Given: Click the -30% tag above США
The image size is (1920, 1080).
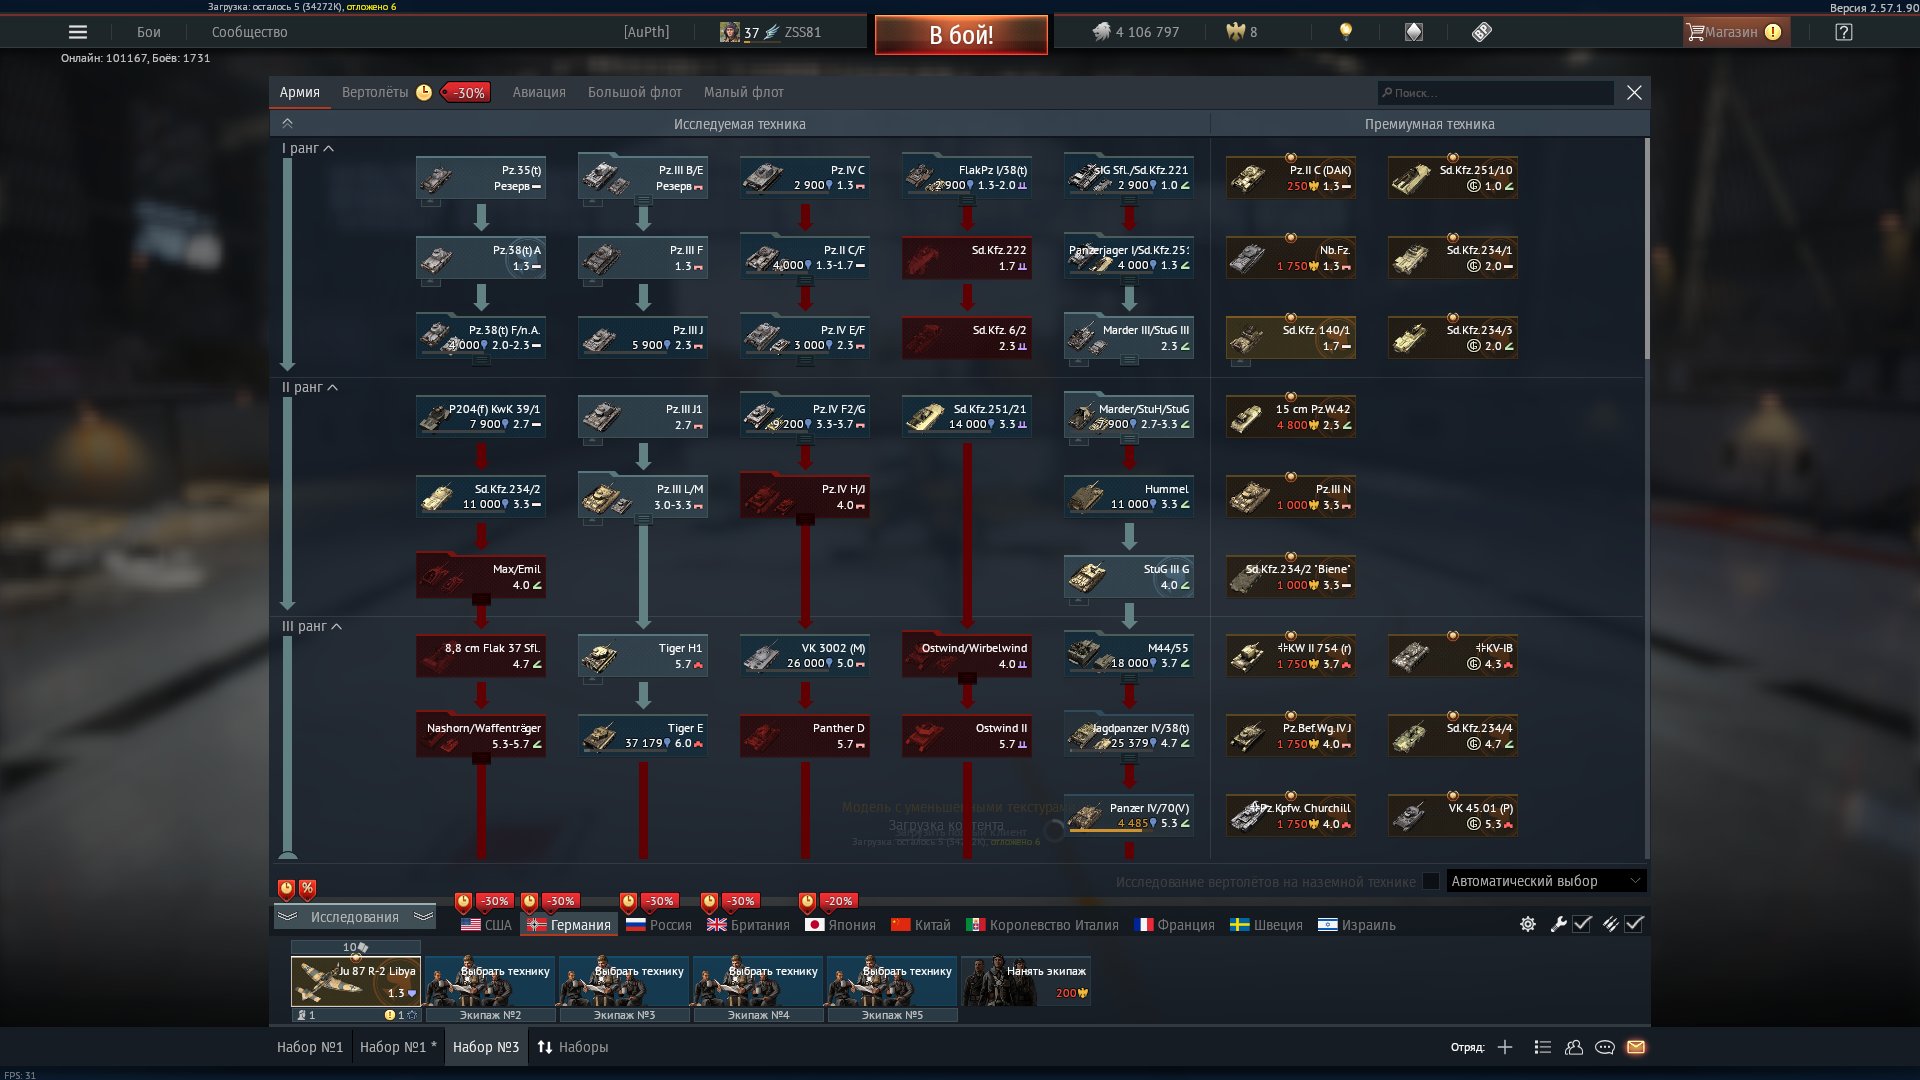Looking at the screenshot, I should tap(494, 901).
